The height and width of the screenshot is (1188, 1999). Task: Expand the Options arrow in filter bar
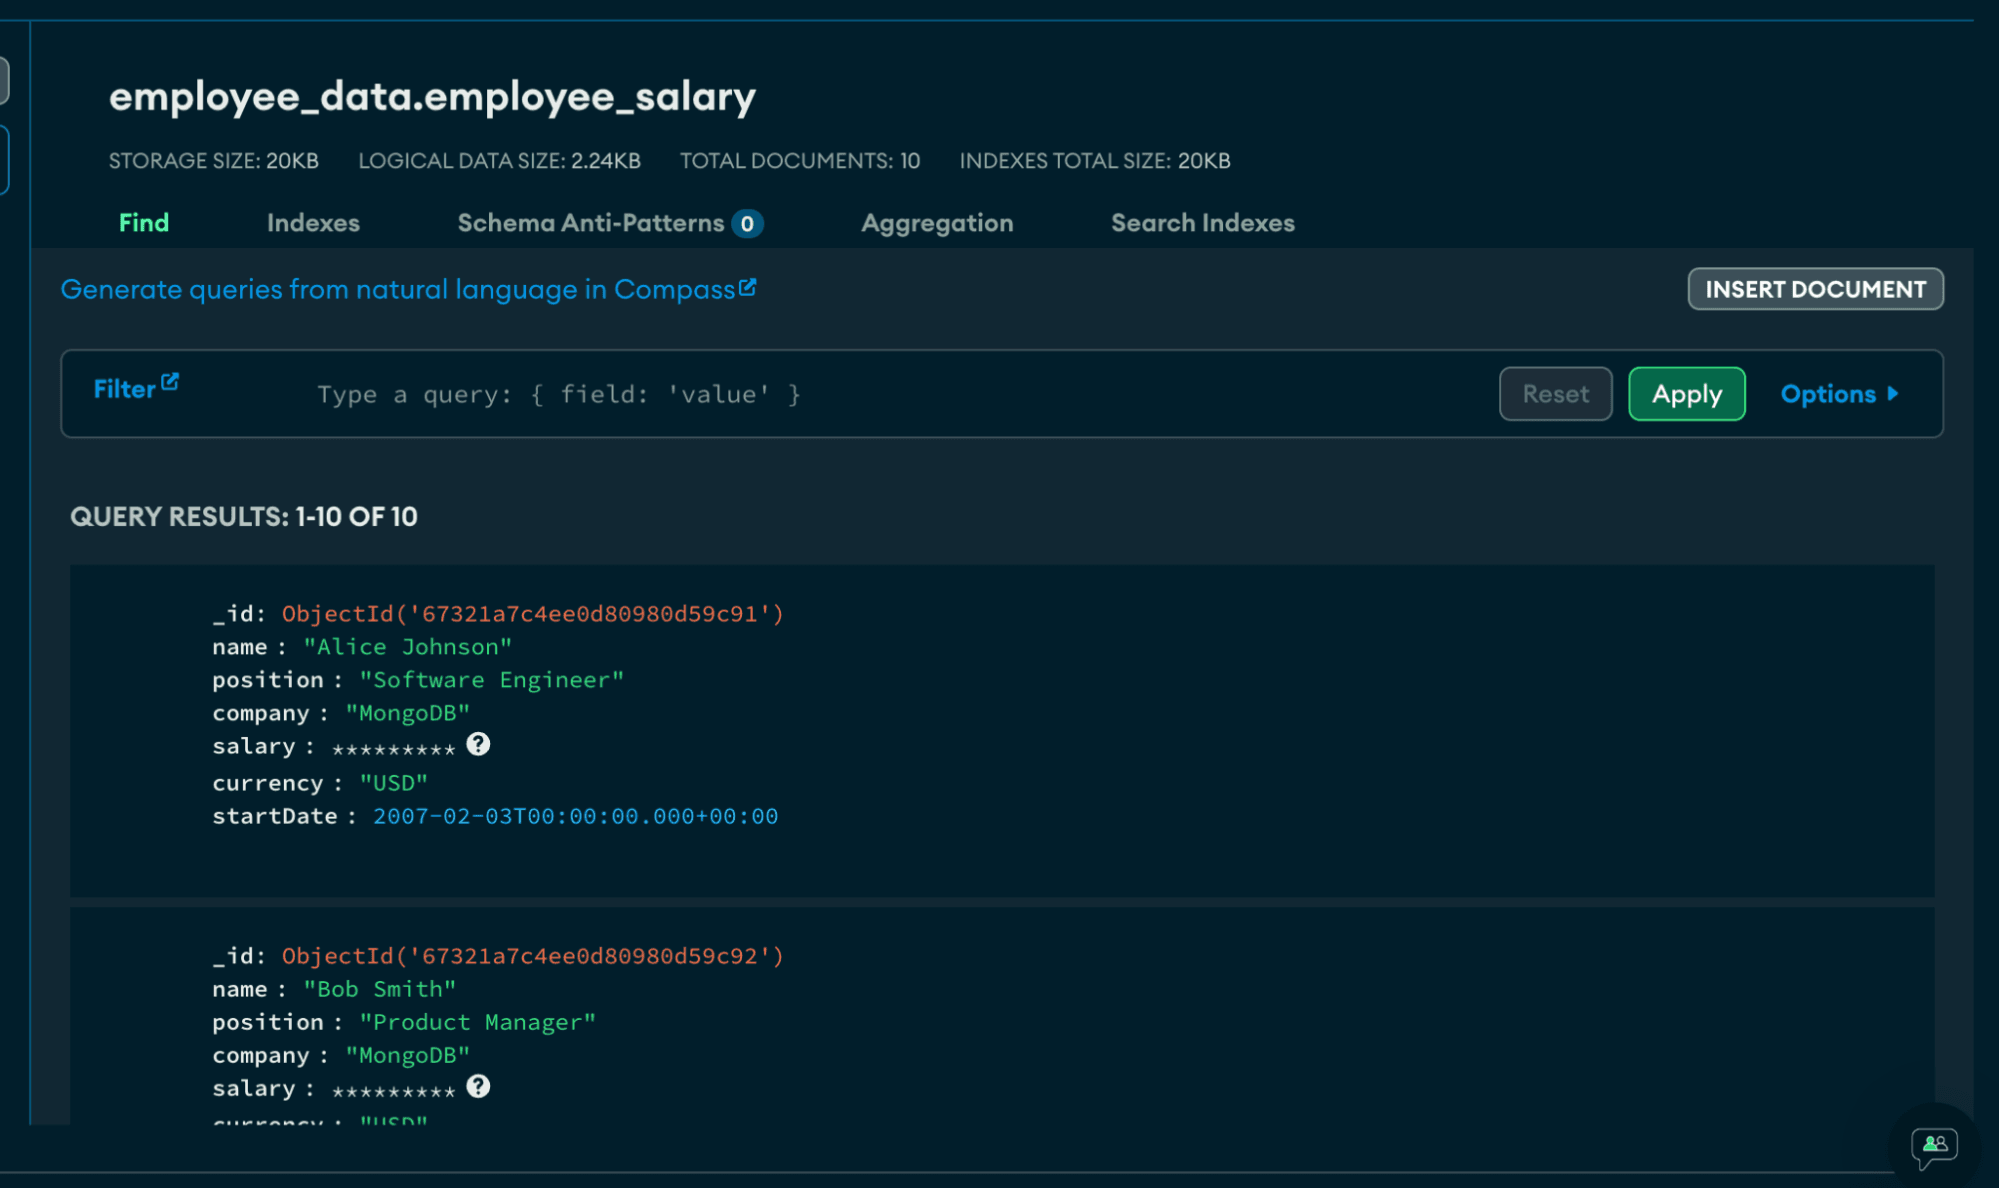coord(1892,394)
